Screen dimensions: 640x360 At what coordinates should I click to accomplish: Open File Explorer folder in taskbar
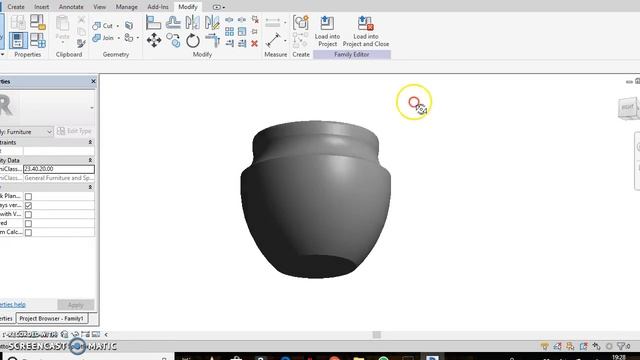[x=358, y=358]
